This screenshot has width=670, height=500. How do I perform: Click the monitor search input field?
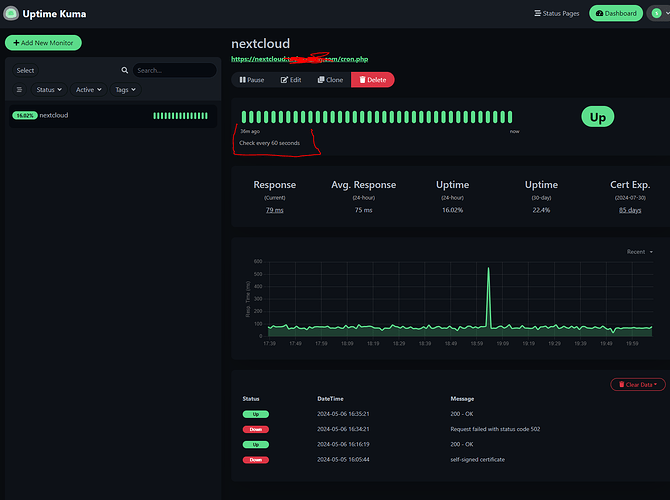[174, 71]
